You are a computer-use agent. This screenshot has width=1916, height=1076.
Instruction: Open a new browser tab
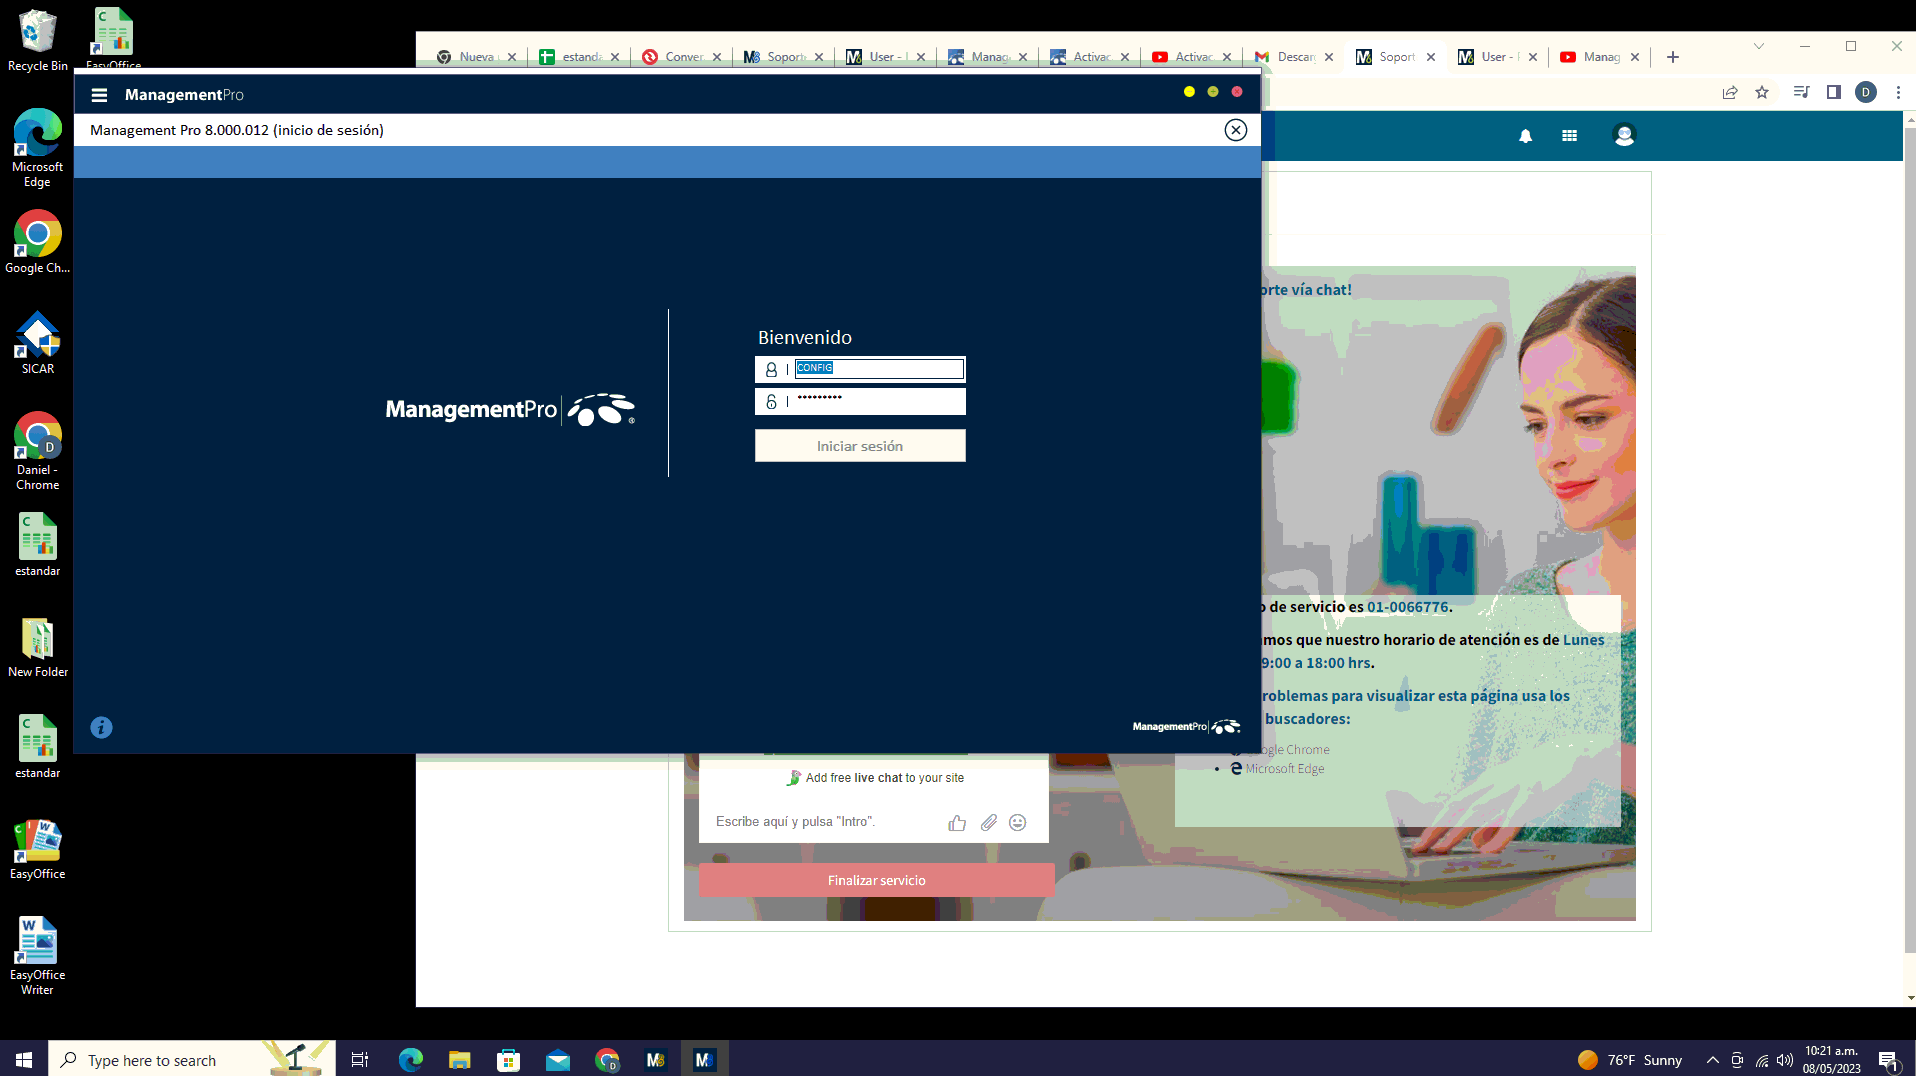(1672, 57)
